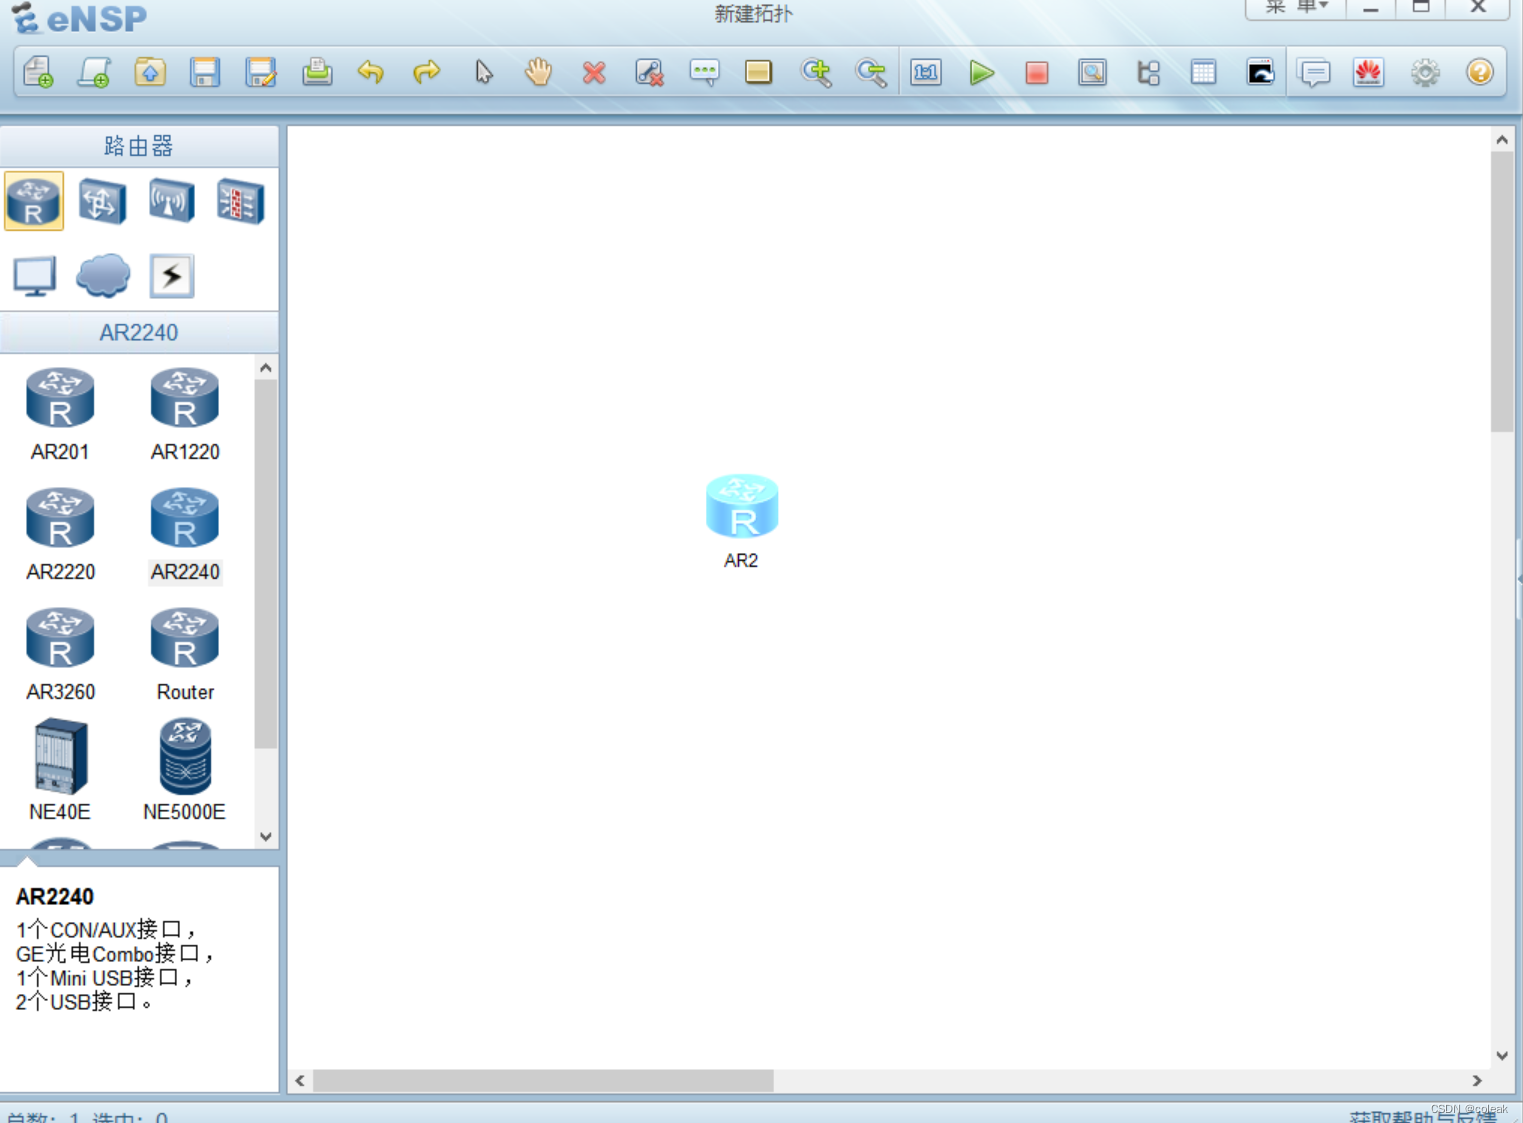Select the AR1220 router model
This screenshot has height=1123, width=1523.
185,414
